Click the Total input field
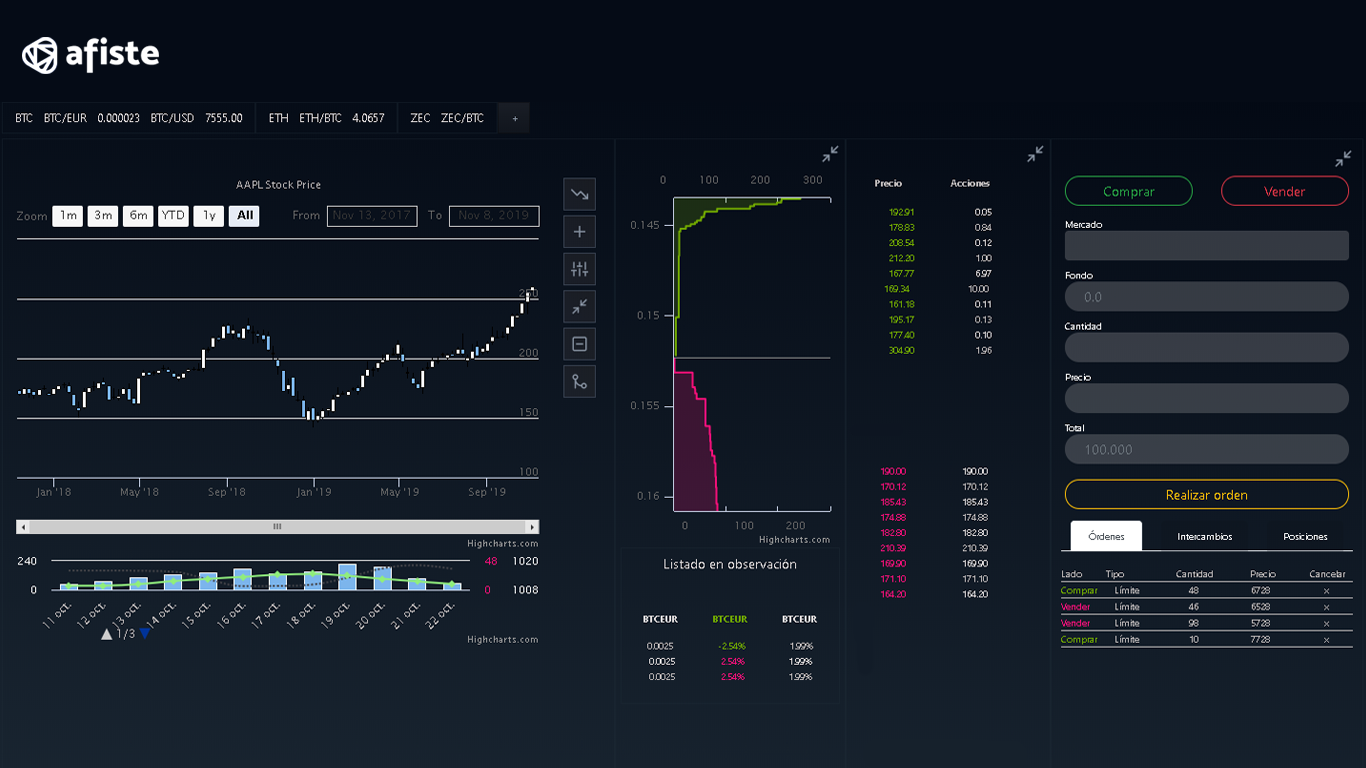 pyautogui.click(x=1207, y=449)
